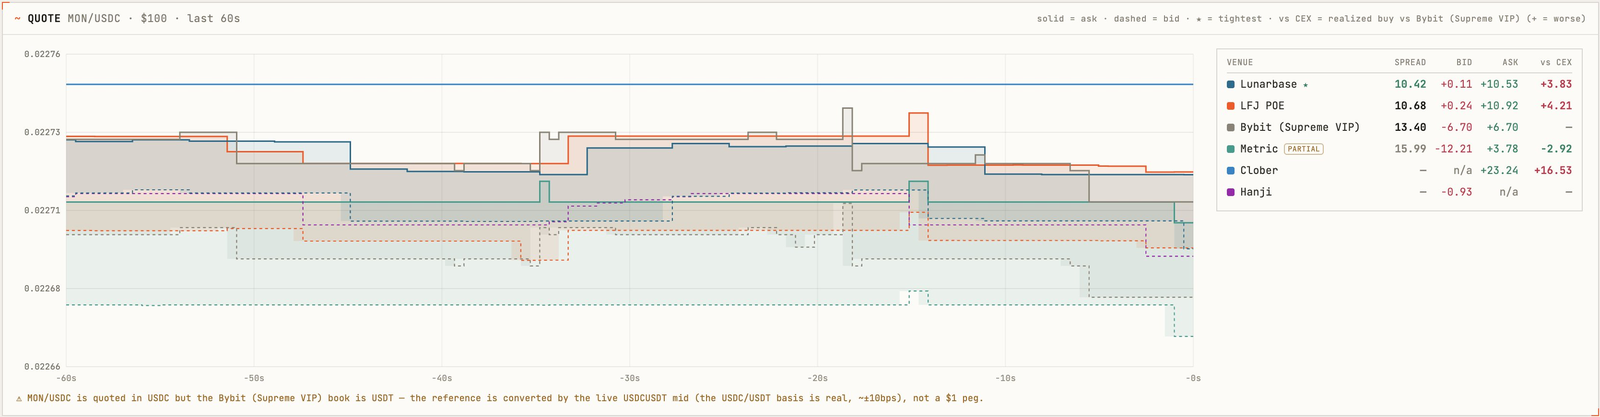The height and width of the screenshot is (417, 1600).
Task: Click the -40s time axis label
Action: click(442, 378)
